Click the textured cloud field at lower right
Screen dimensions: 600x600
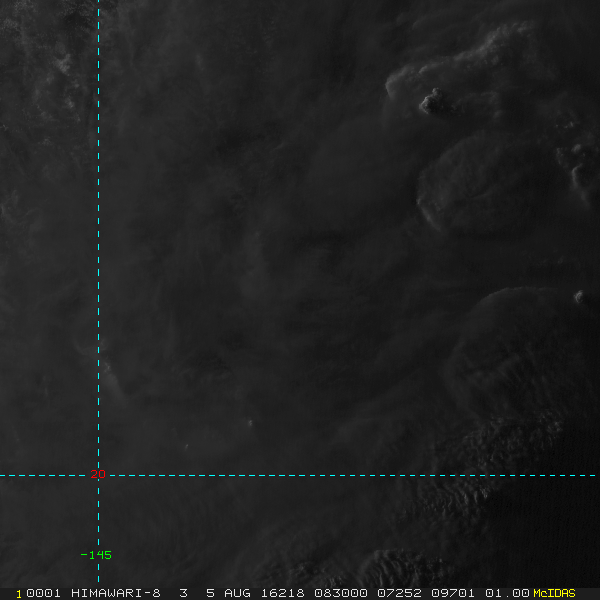coord(510,440)
